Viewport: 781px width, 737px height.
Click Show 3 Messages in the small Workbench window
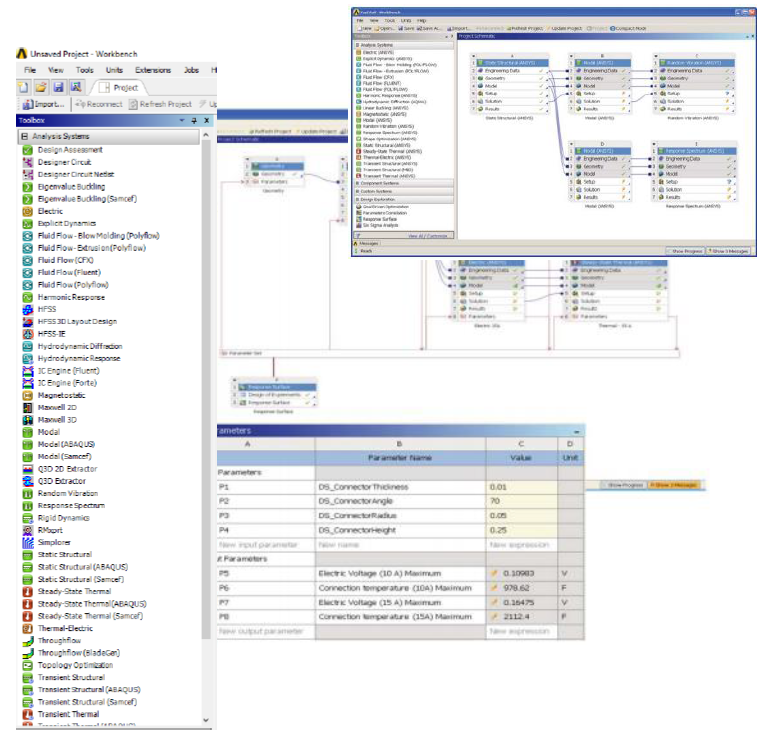click(x=728, y=251)
